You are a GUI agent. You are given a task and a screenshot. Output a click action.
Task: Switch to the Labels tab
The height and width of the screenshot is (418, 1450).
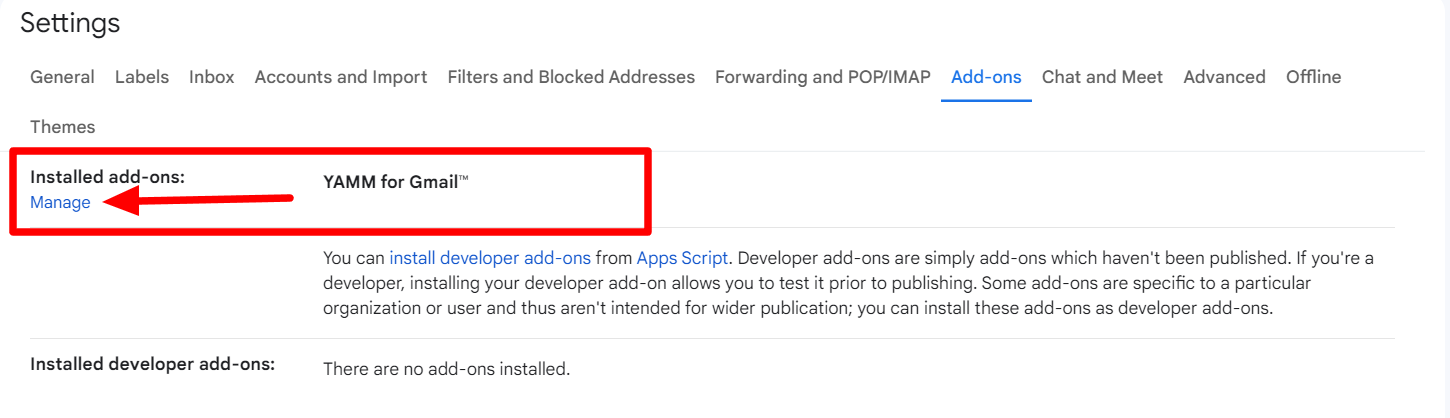click(x=142, y=77)
